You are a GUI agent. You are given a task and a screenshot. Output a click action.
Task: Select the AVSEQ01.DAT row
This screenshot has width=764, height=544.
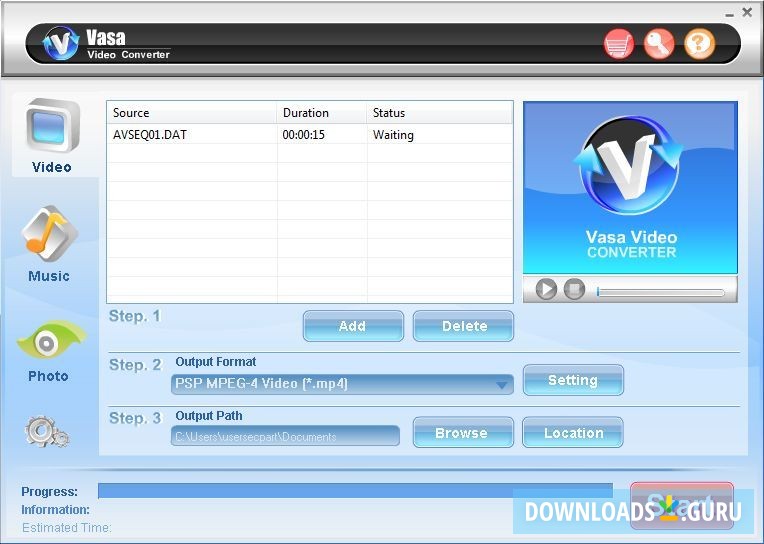[310, 135]
